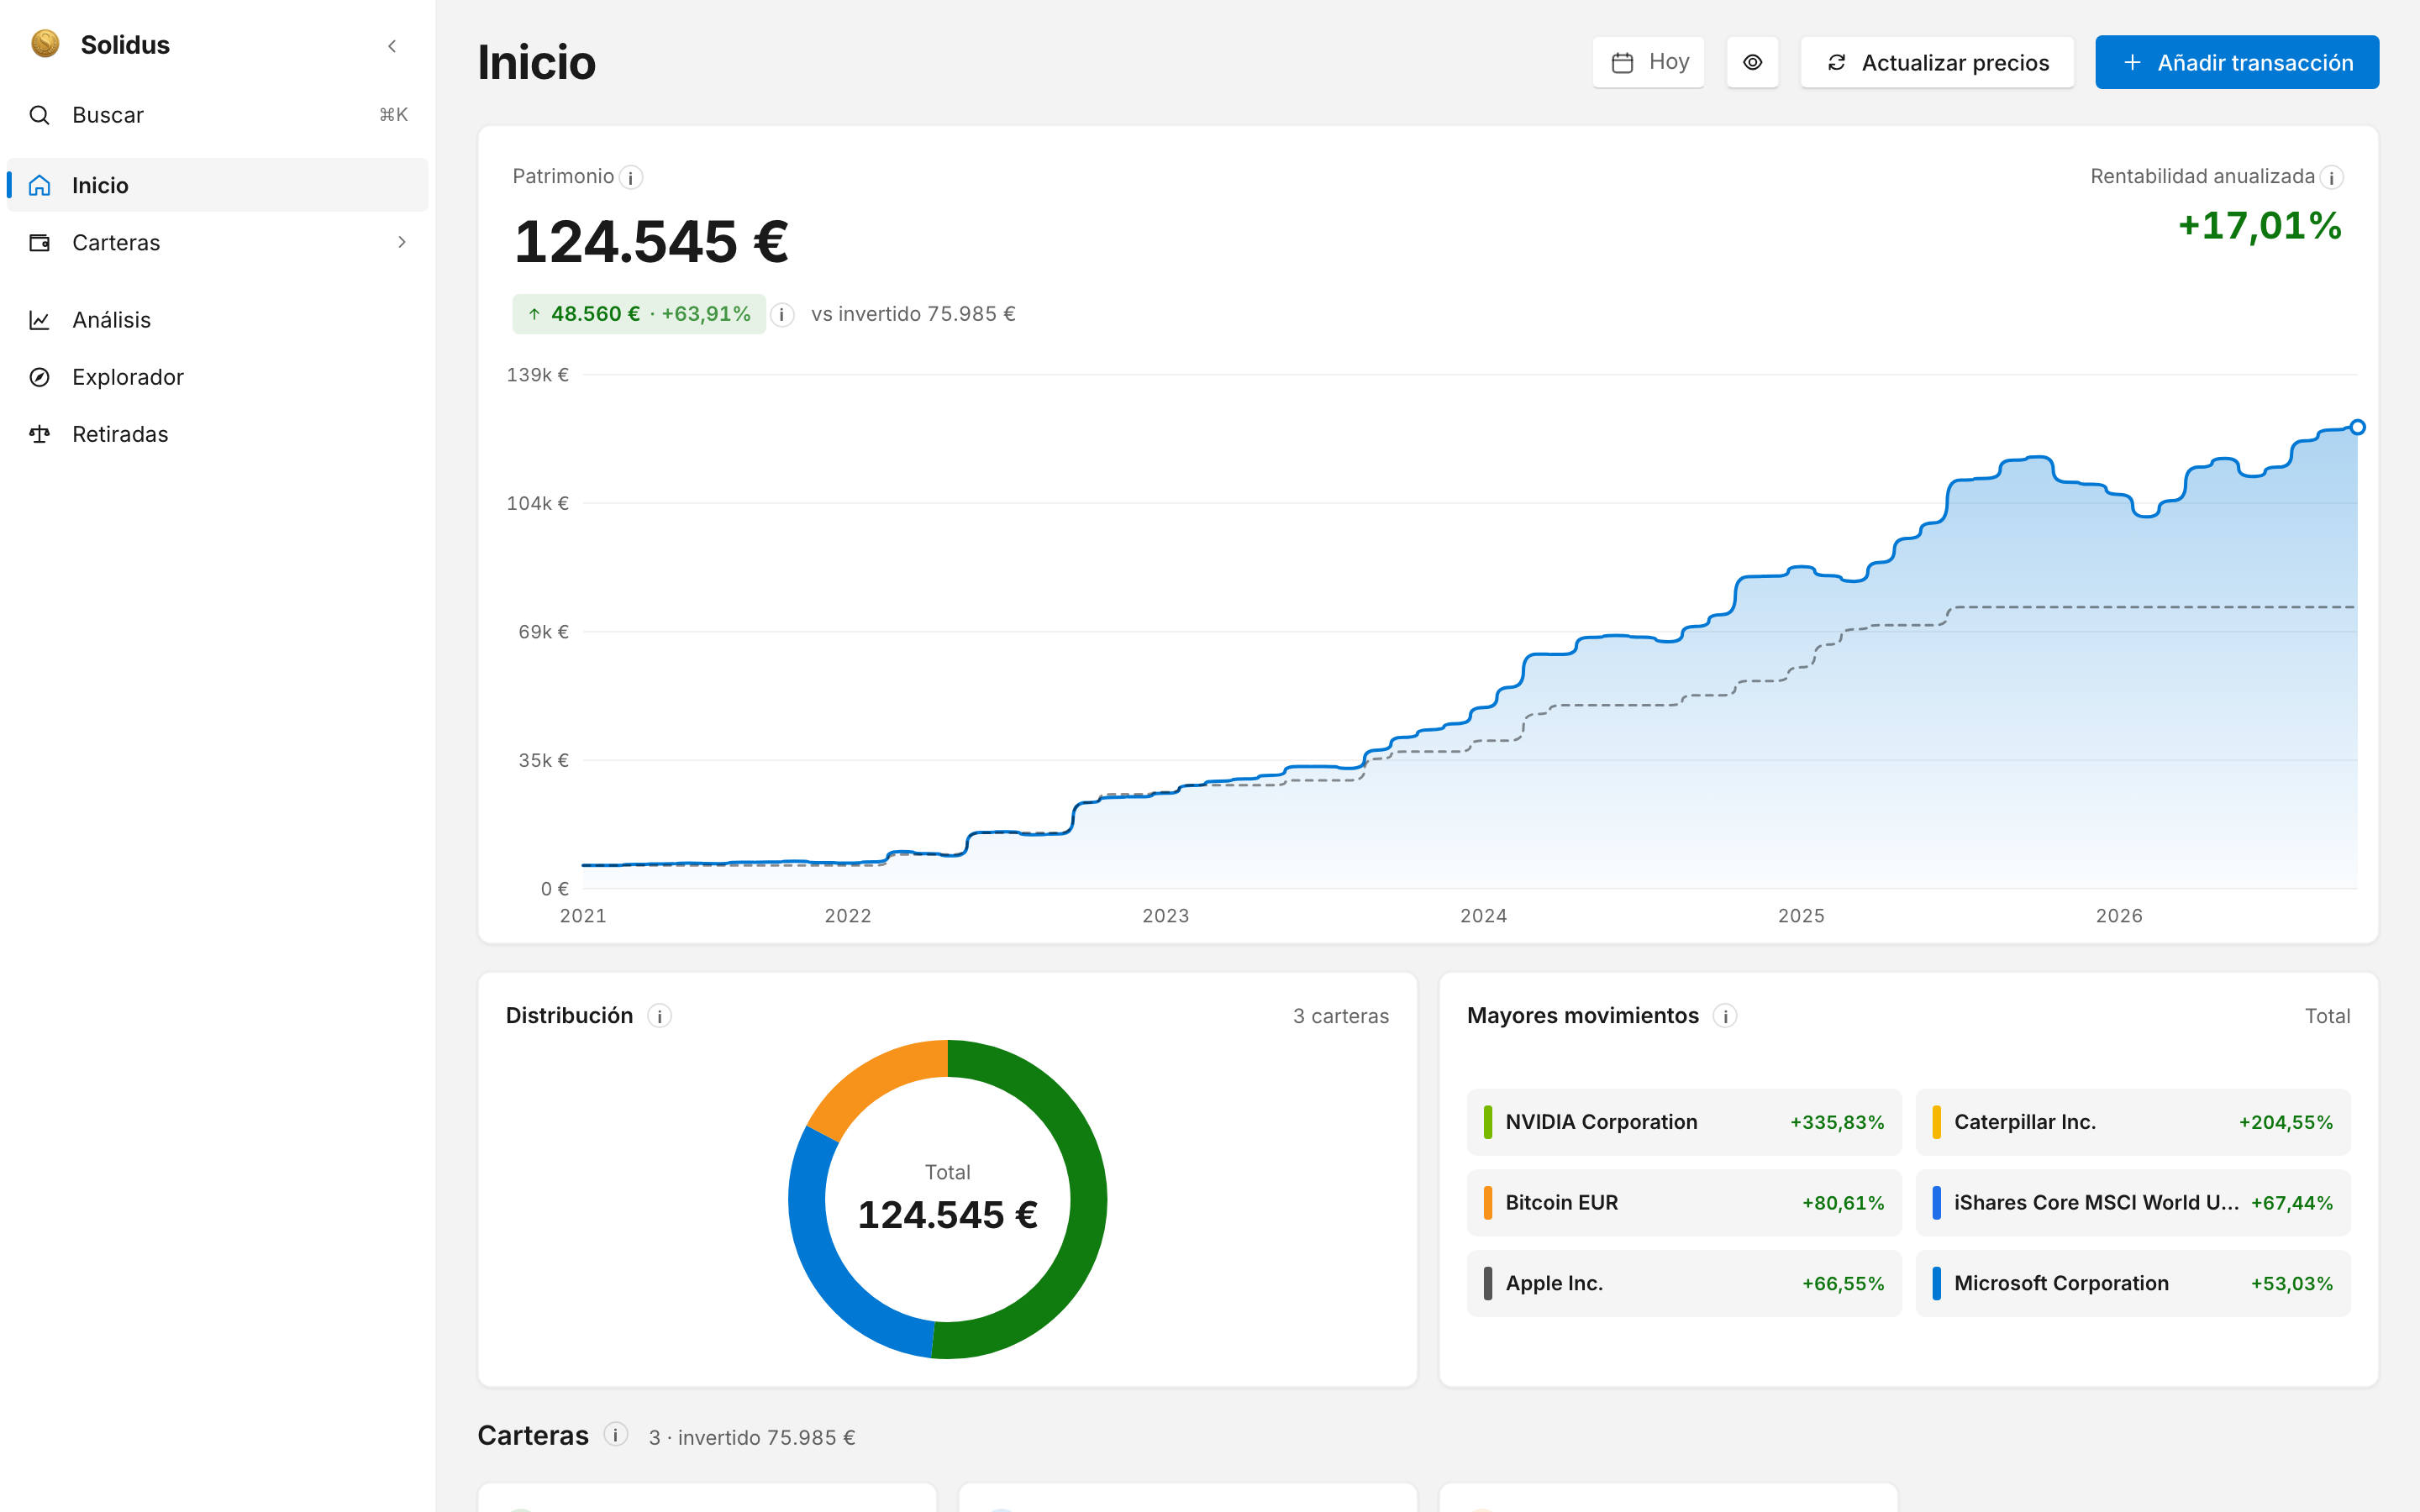The image size is (2420, 1512).
Task: Open the Apple Inc. mover card
Action: coord(1684,1283)
